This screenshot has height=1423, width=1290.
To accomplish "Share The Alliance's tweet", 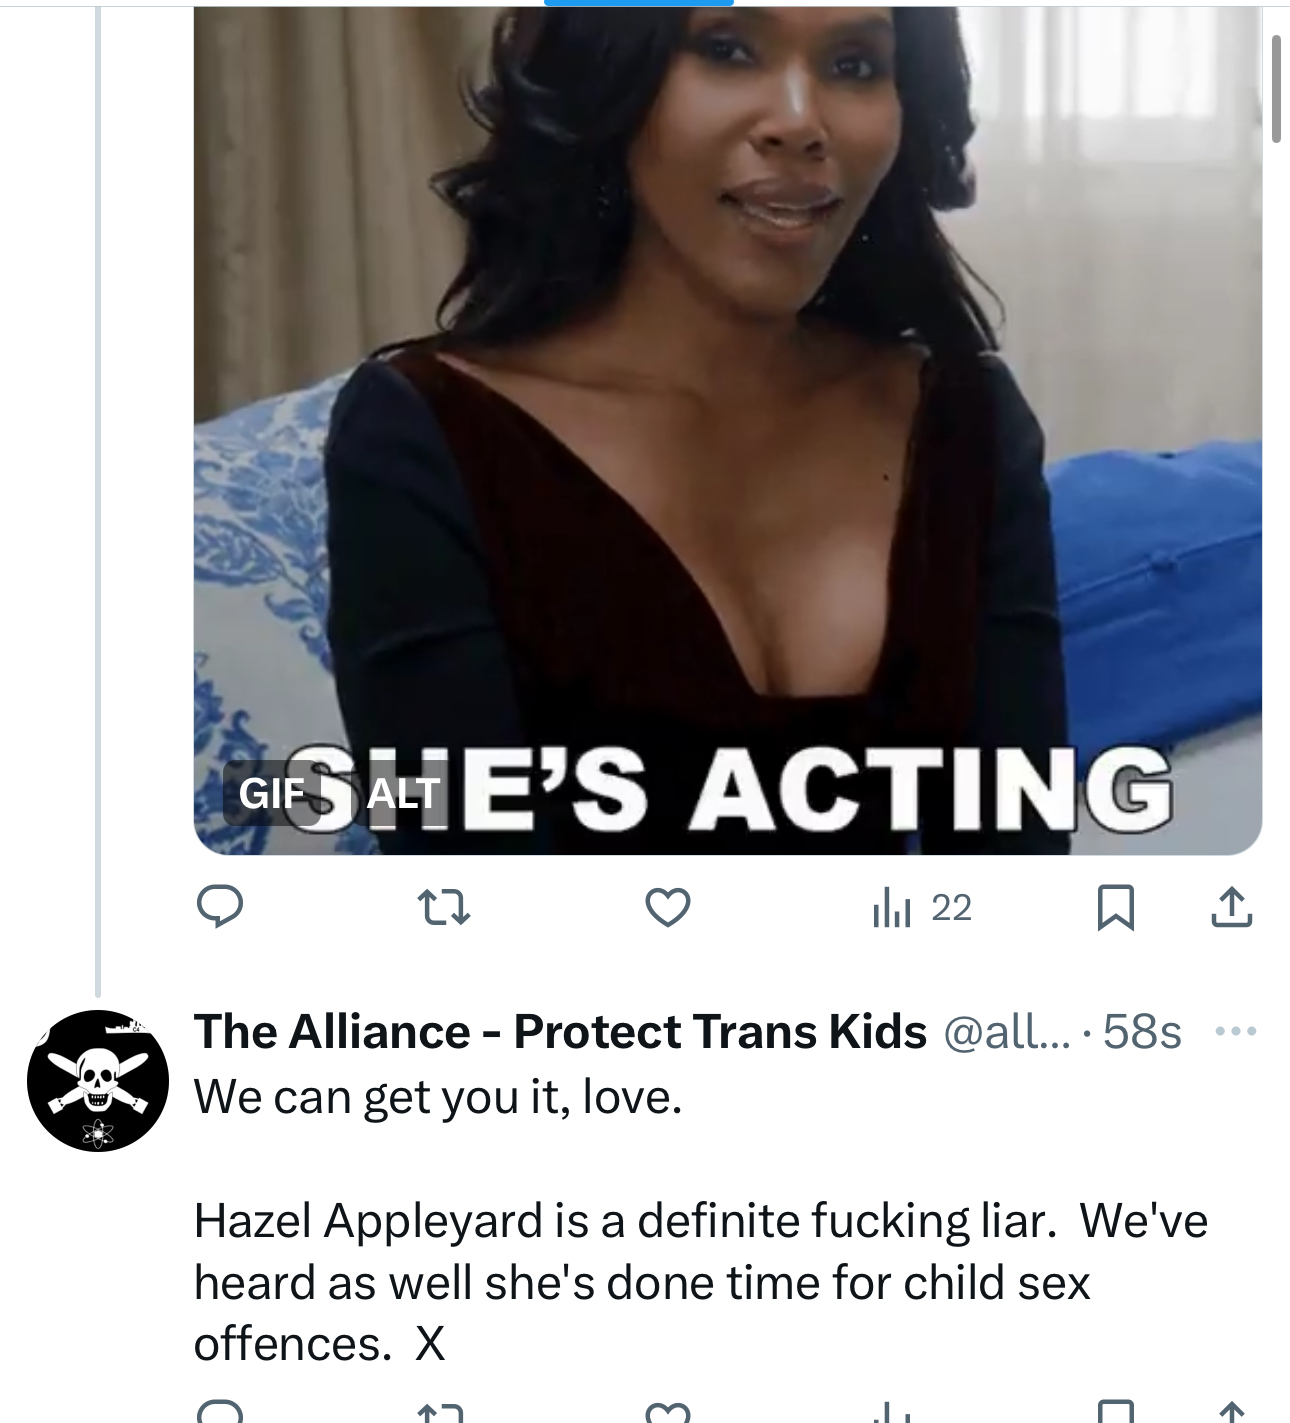I will (1231, 1412).
